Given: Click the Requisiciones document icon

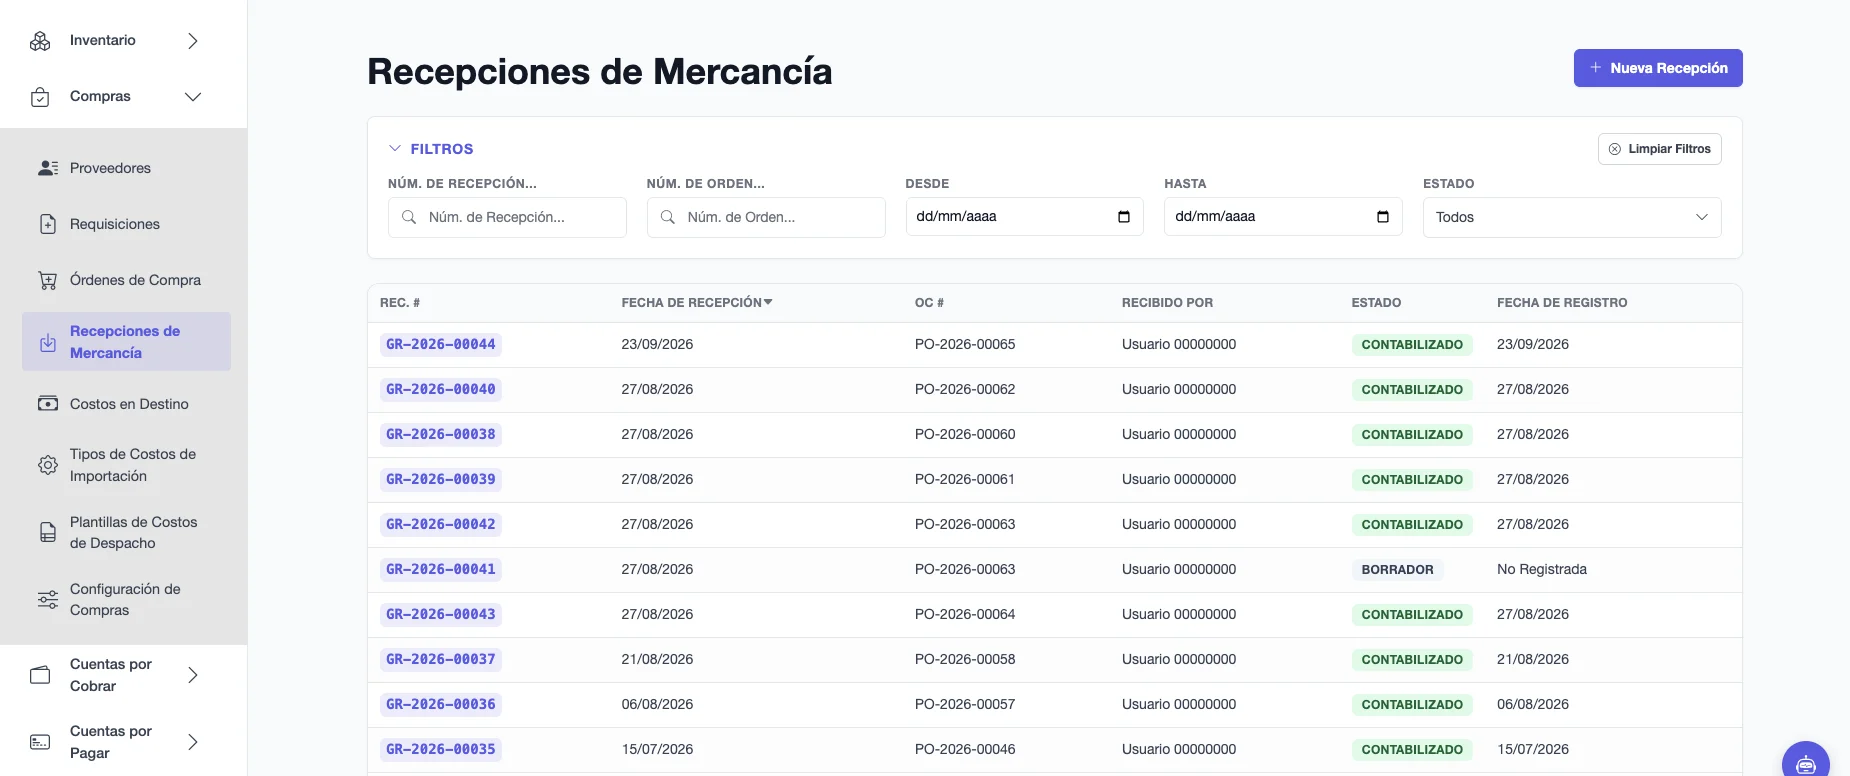Looking at the screenshot, I should pyautogui.click(x=48, y=224).
